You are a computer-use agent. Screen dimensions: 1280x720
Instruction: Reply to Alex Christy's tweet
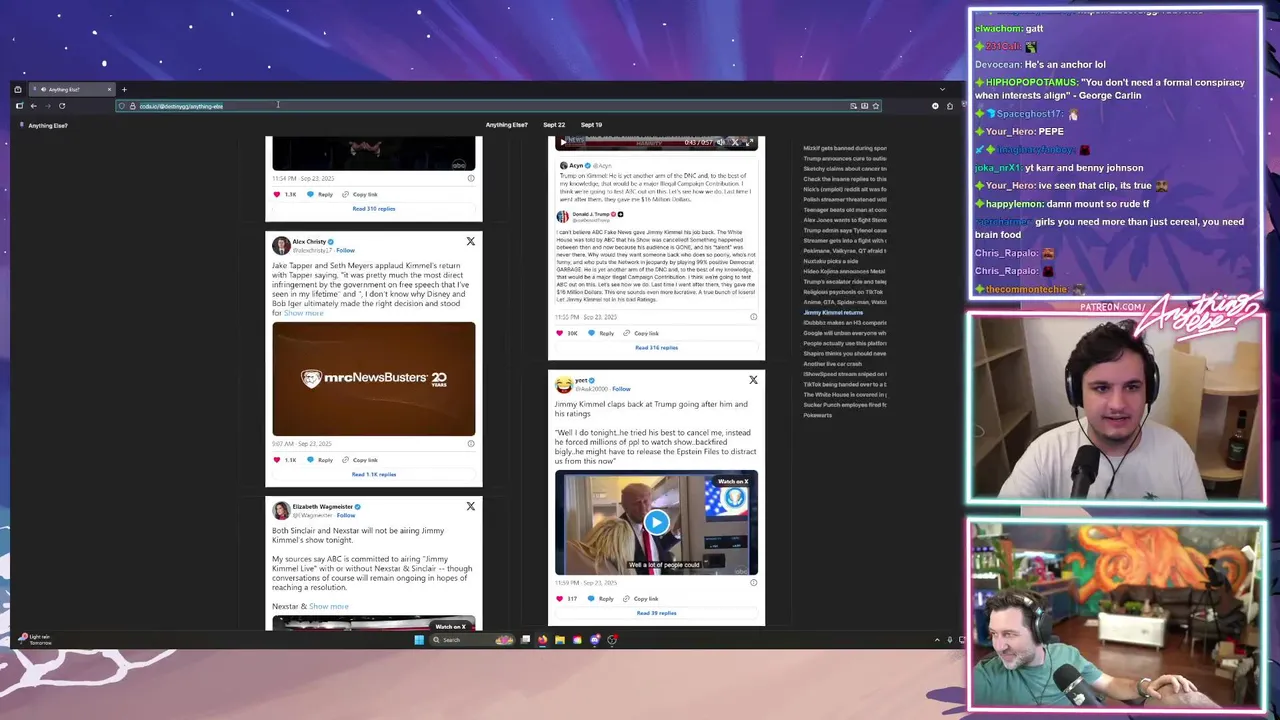(x=320, y=460)
